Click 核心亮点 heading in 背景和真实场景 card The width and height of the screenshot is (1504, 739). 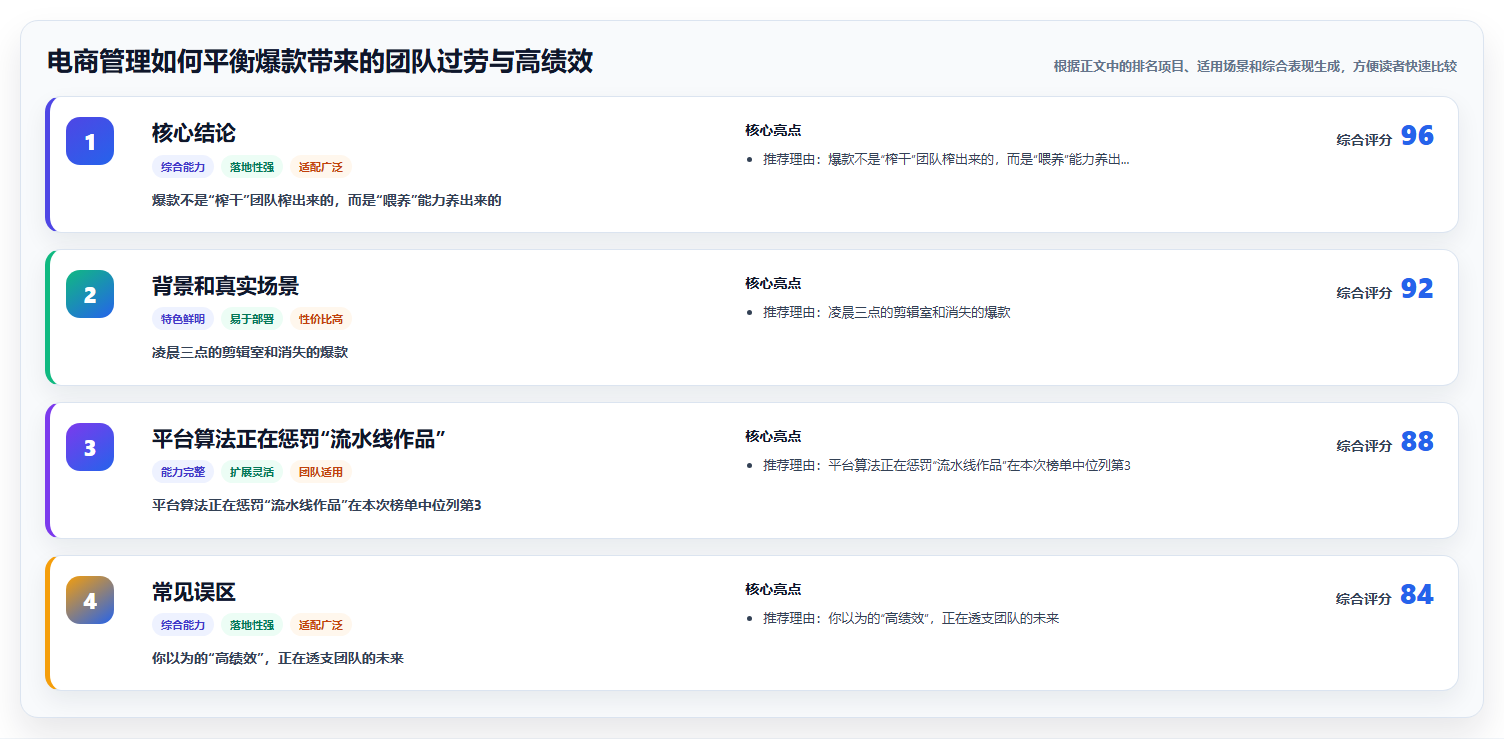click(x=773, y=284)
